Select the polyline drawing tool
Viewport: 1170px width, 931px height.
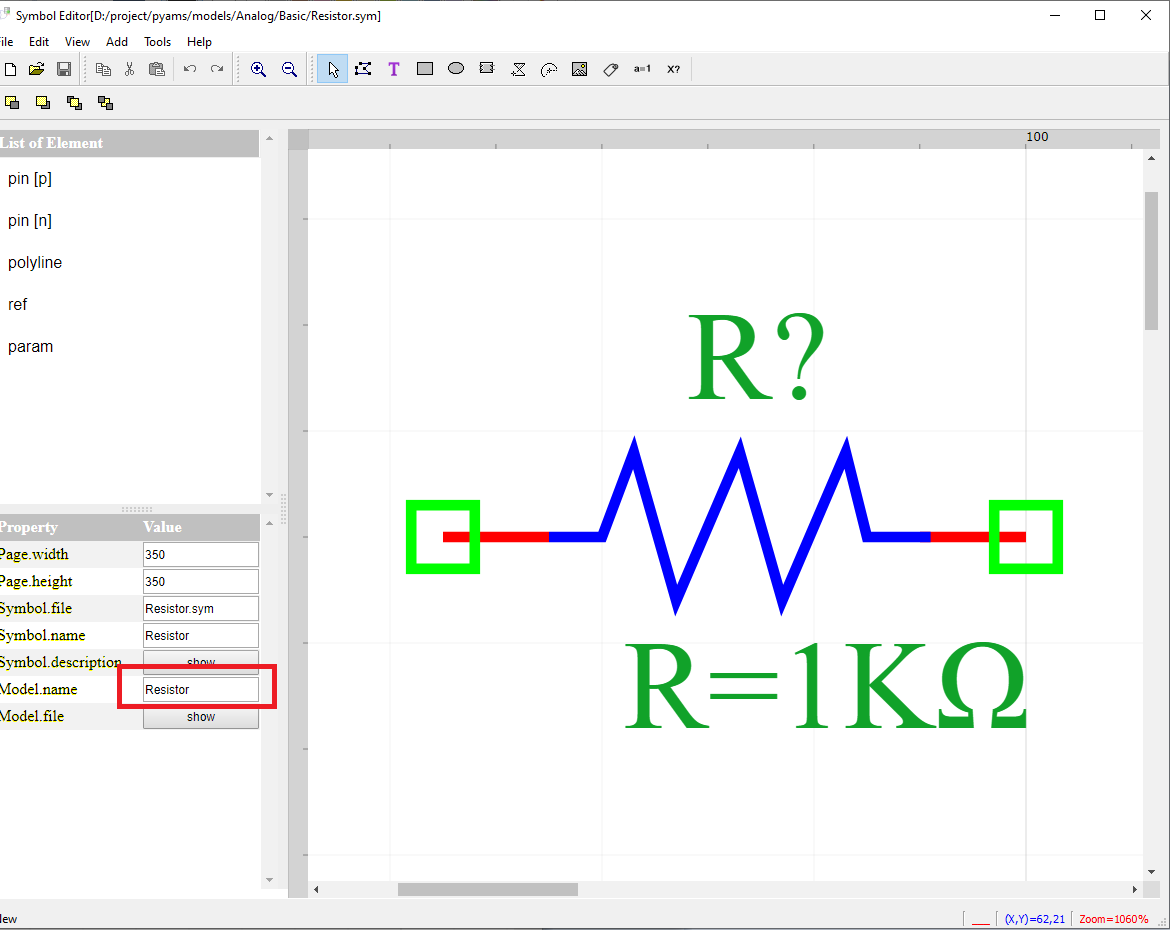click(363, 69)
